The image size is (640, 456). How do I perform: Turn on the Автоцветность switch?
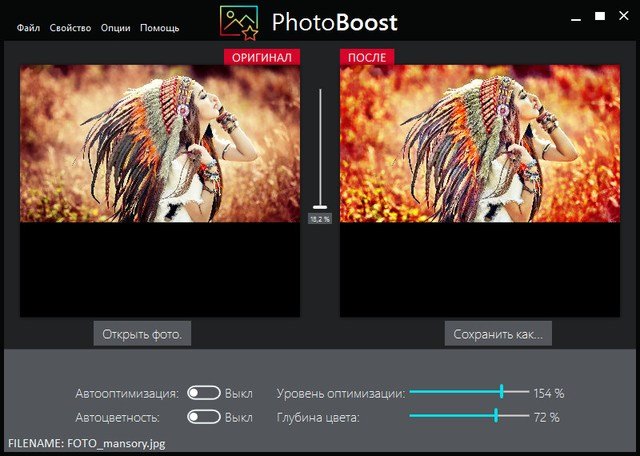(204, 417)
